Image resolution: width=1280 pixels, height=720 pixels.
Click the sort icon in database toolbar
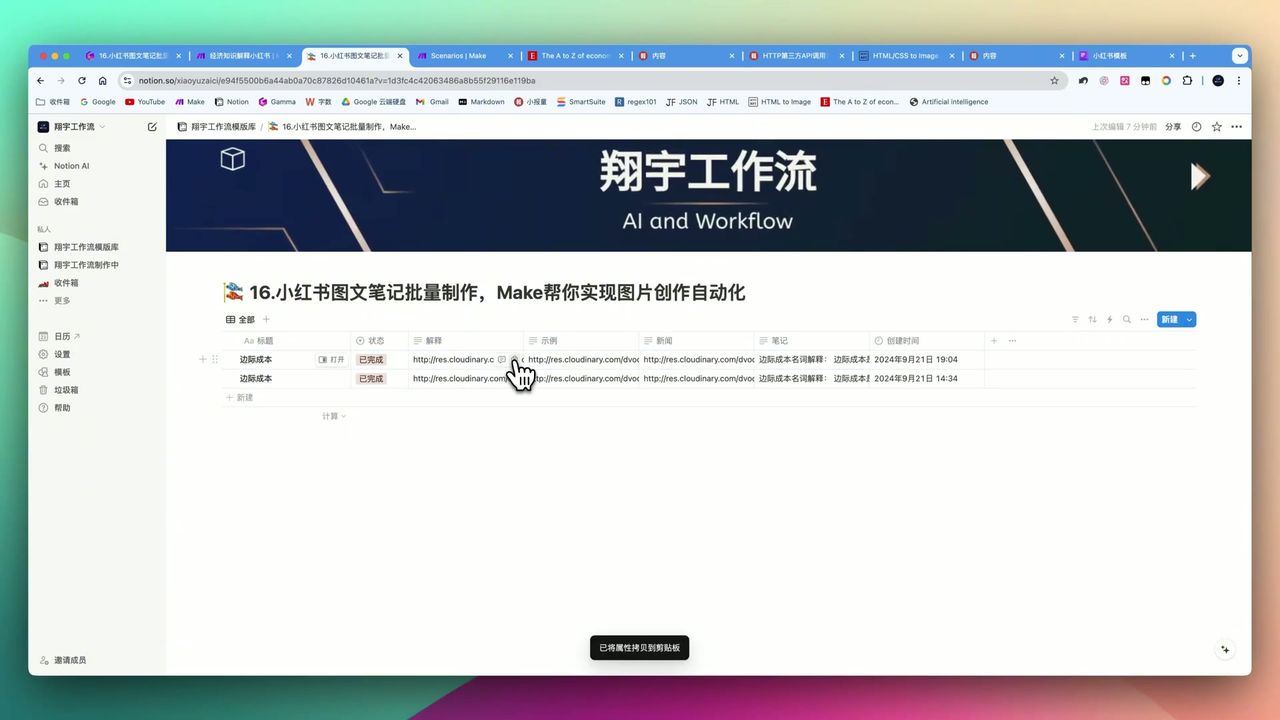click(1091, 319)
